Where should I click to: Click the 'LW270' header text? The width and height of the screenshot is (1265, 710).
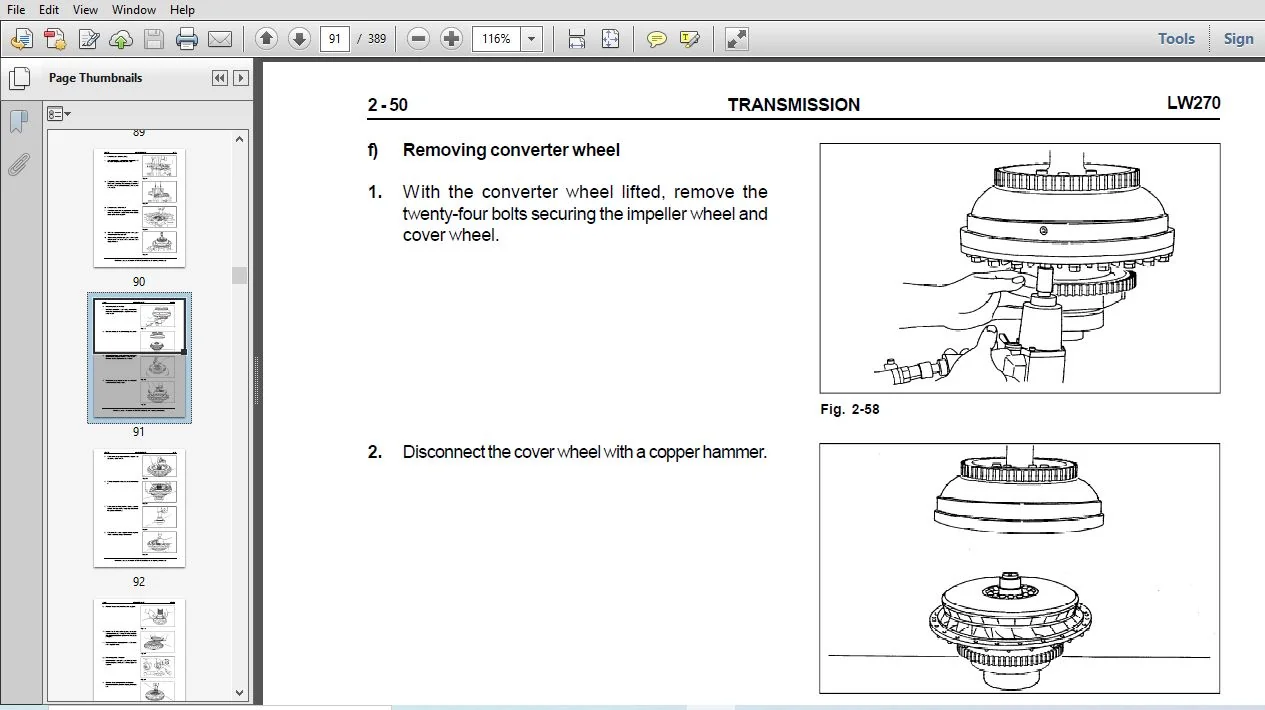[x=1193, y=103]
